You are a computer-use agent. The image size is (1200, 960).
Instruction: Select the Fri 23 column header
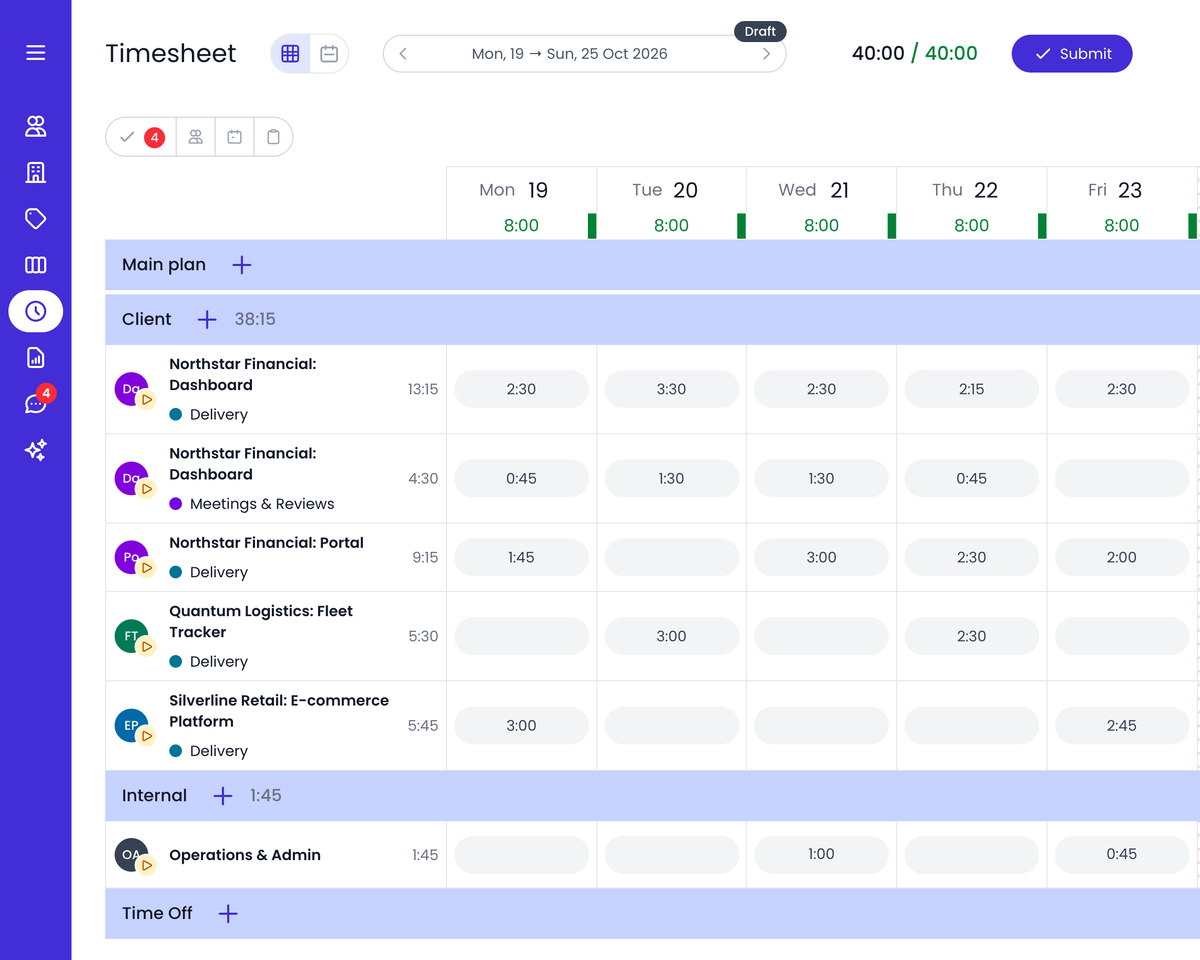[x=1121, y=203]
